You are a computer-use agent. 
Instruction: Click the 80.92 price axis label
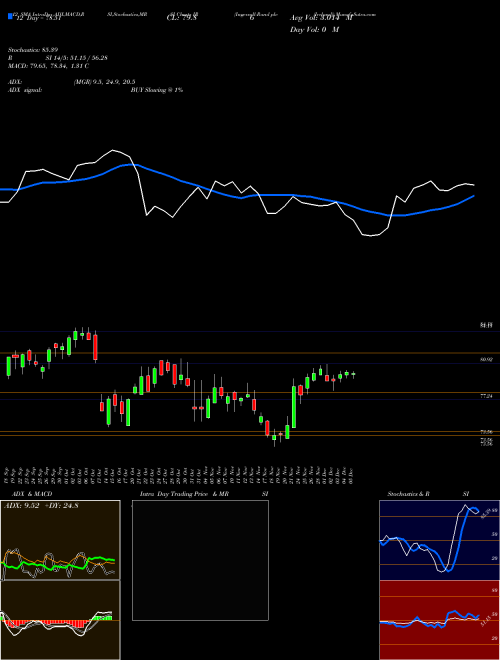coord(486,360)
